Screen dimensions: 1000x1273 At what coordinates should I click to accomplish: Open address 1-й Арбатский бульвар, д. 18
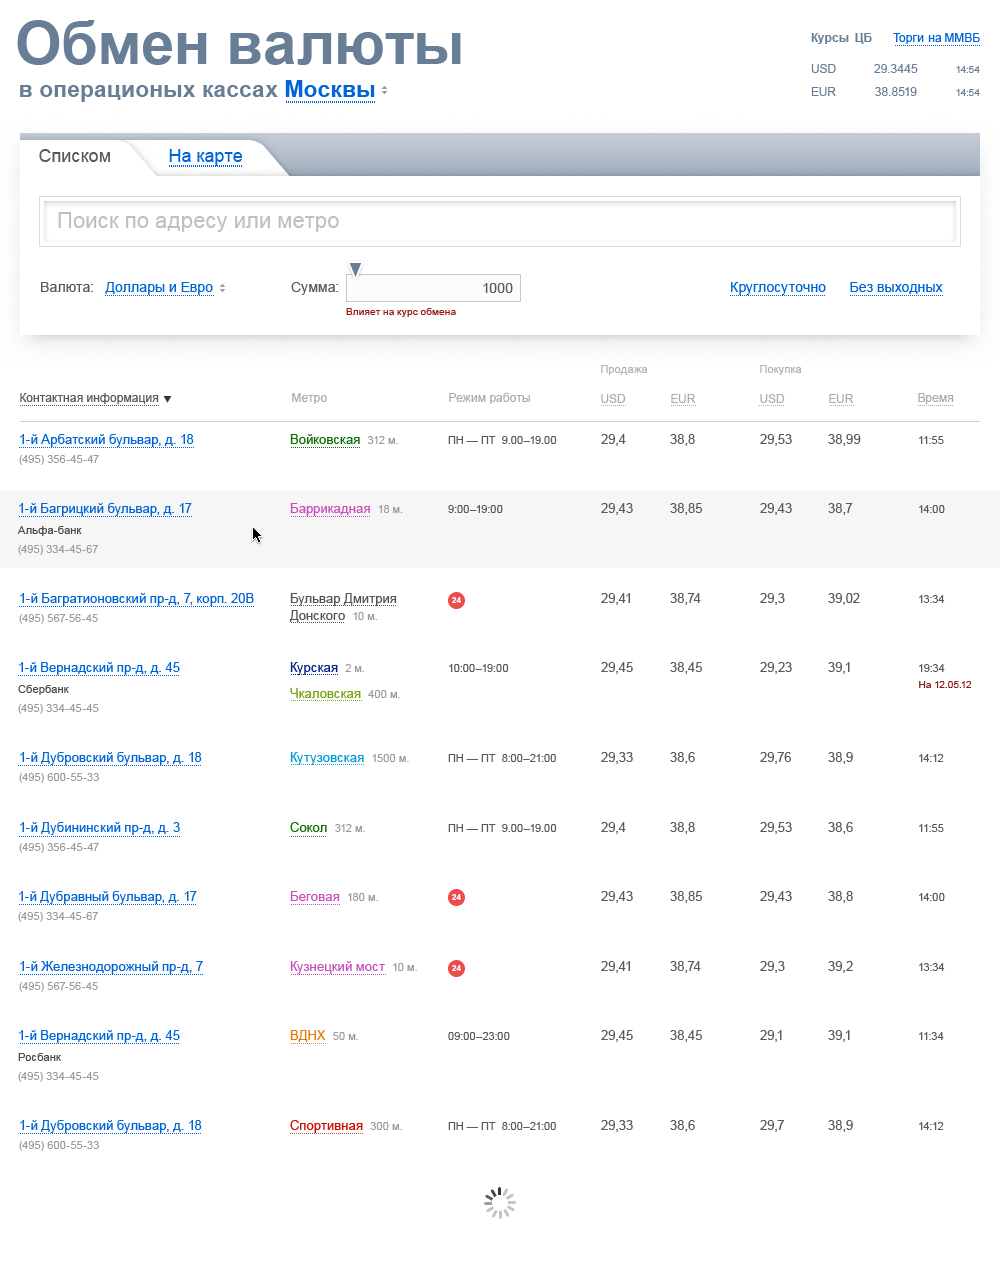pyautogui.click(x=106, y=439)
